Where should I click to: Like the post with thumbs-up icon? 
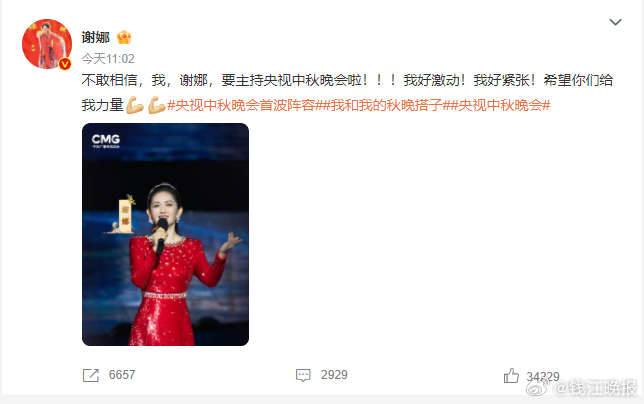511,376
